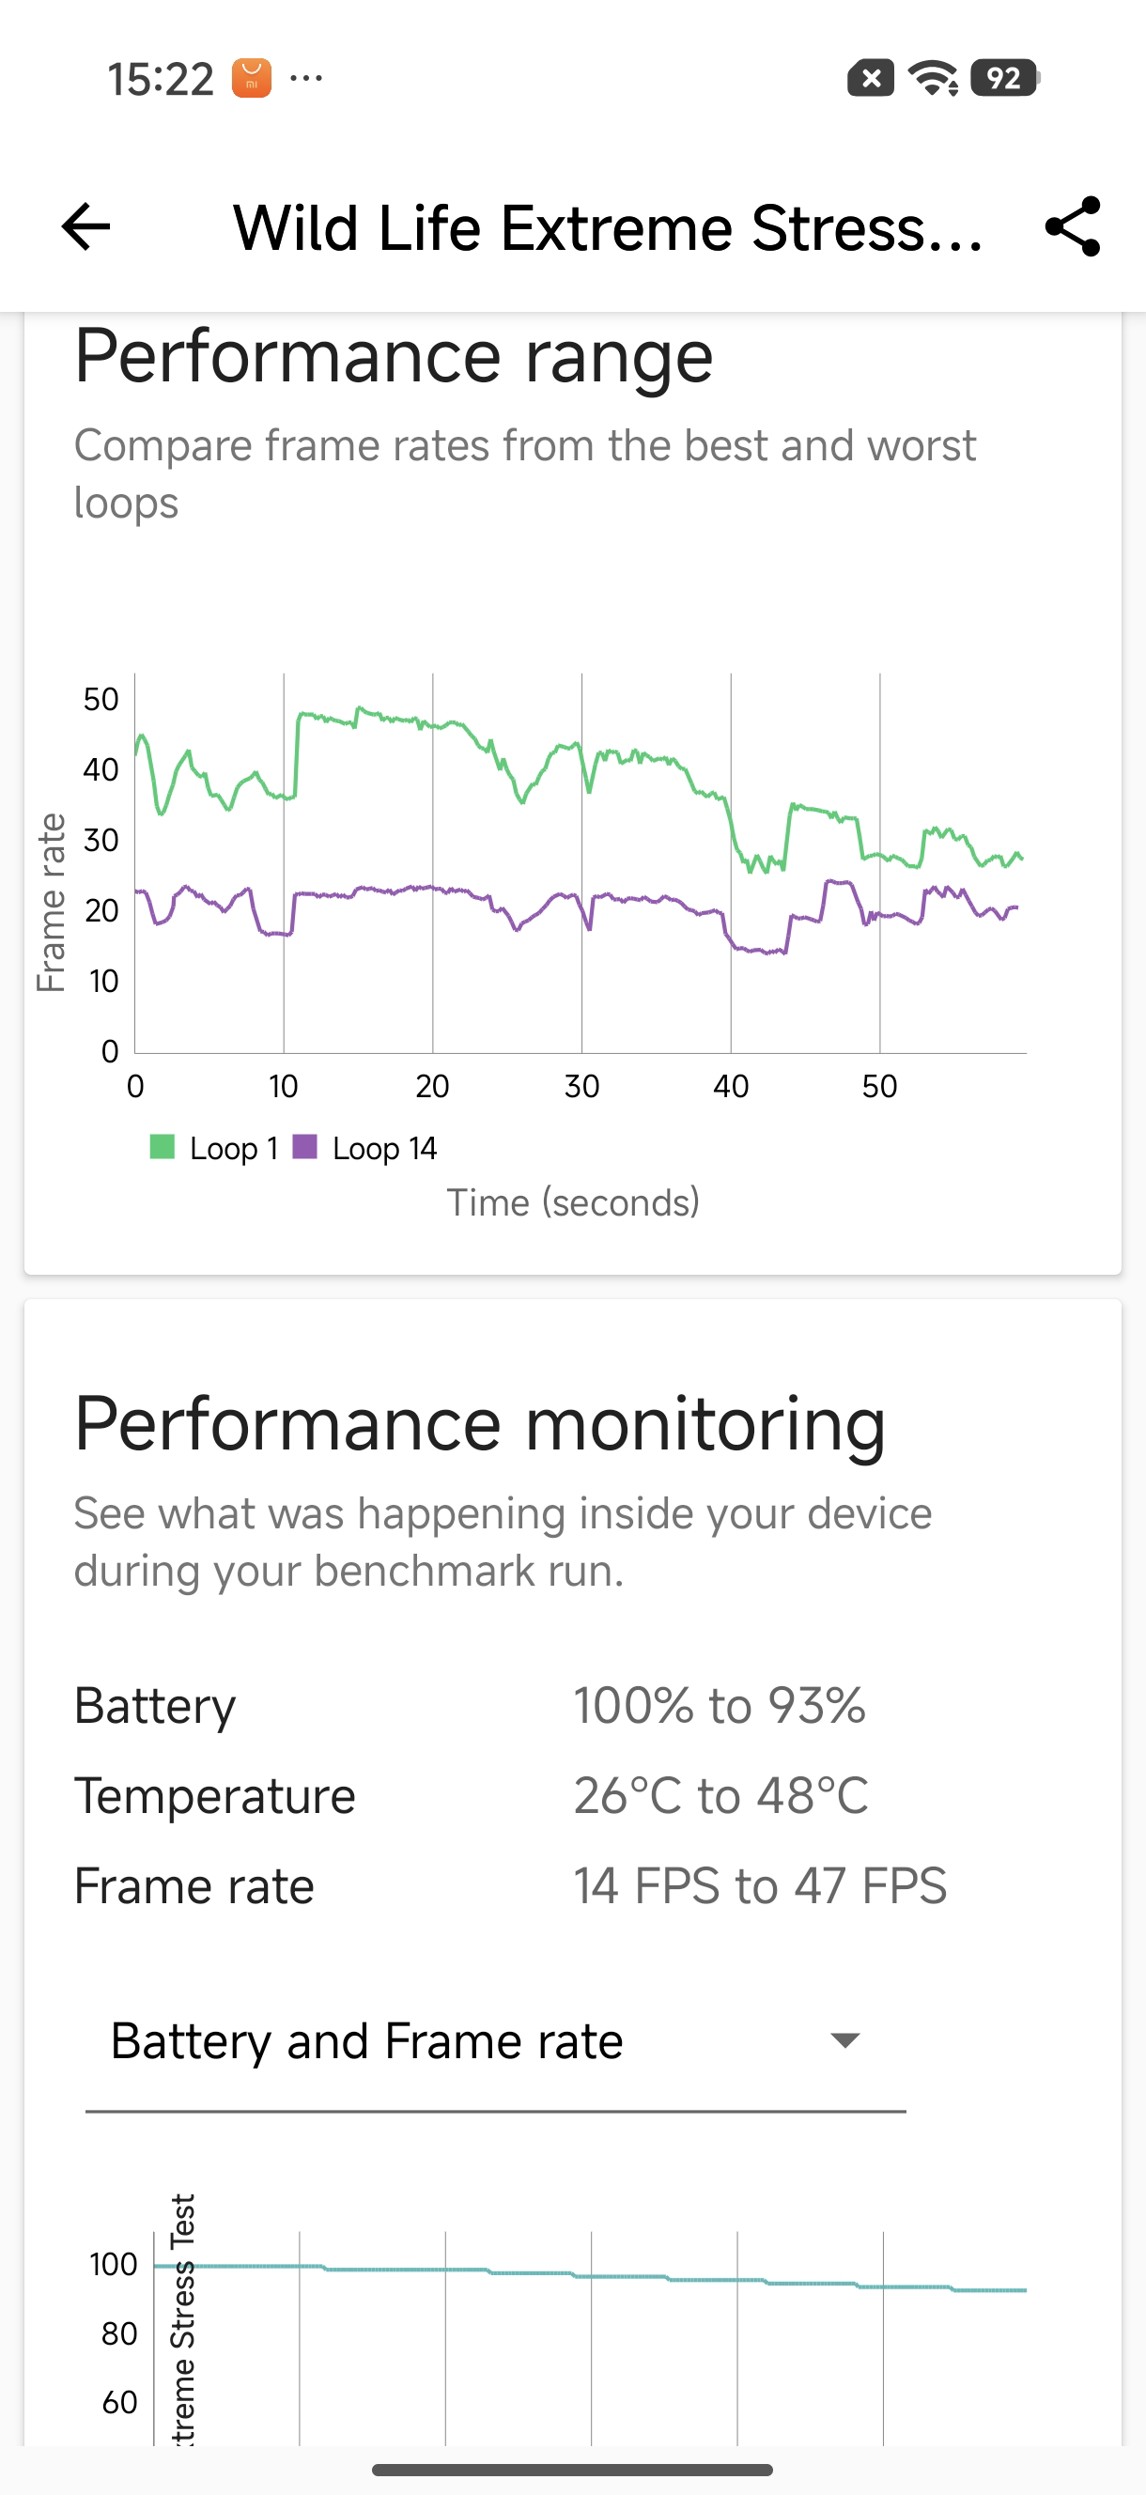Tap the orange Mi store notification icon
The width and height of the screenshot is (1146, 2495).
pyautogui.click(x=251, y=78)
